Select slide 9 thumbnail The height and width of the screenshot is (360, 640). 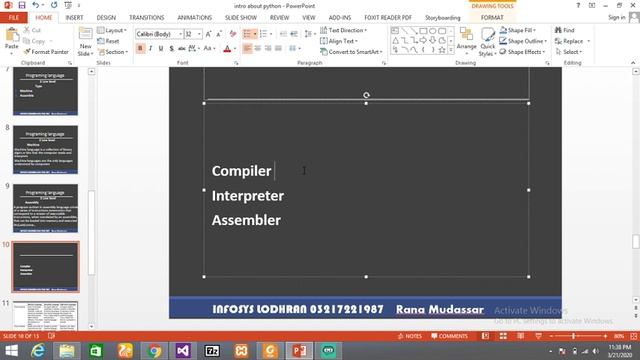45,208
